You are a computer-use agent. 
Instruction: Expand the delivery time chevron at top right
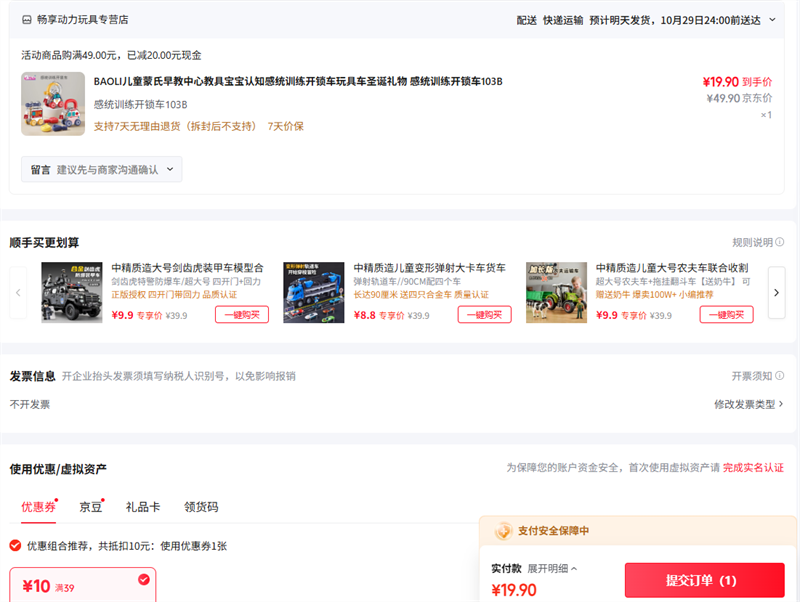(772, 20)
